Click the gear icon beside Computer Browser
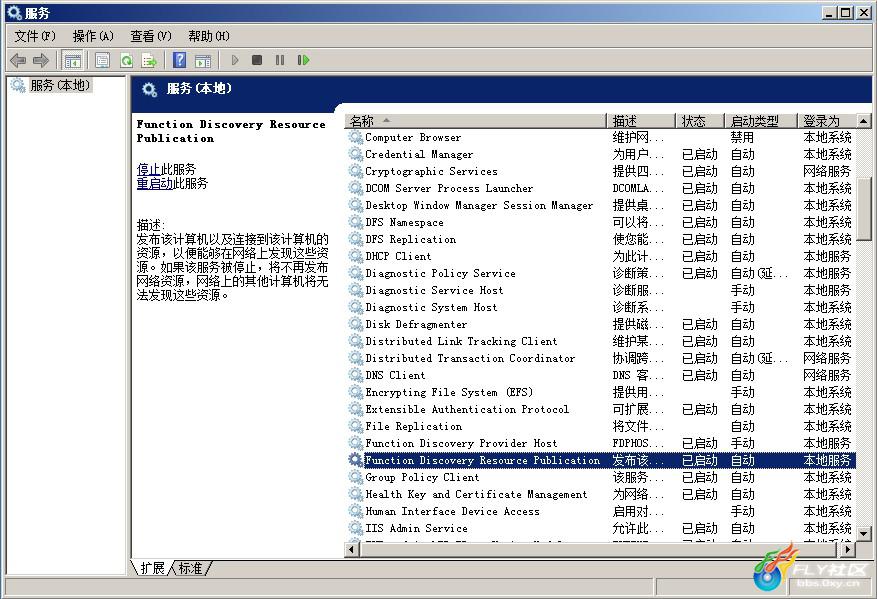This screenshot has height=599, width=877. click(356, 137)
